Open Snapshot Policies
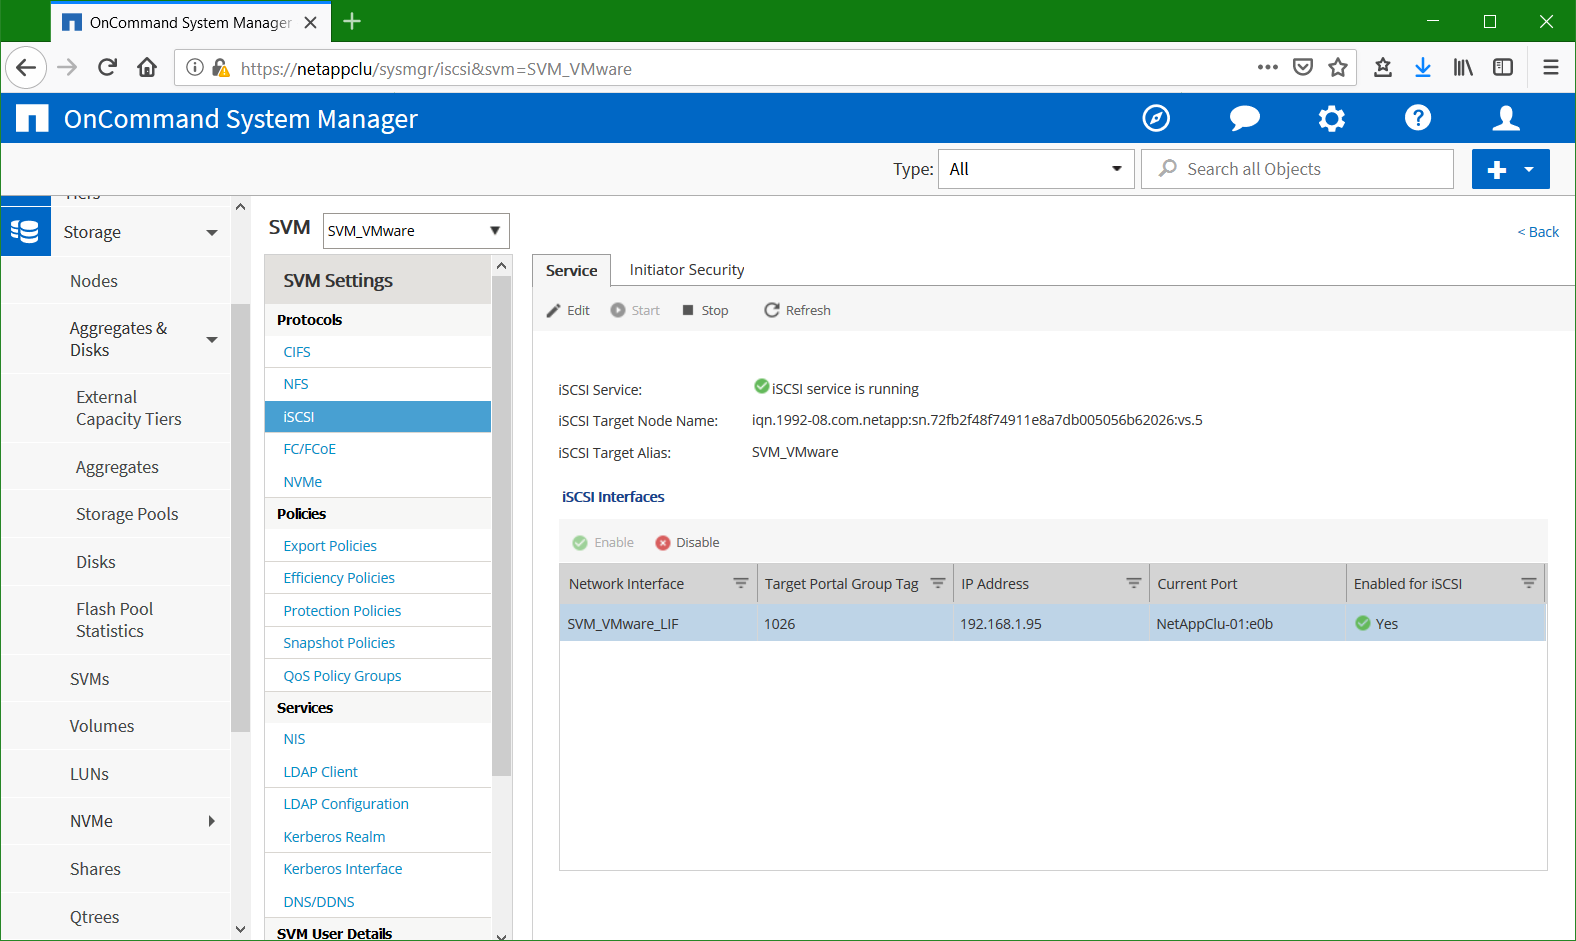 (x=339, y=643)
